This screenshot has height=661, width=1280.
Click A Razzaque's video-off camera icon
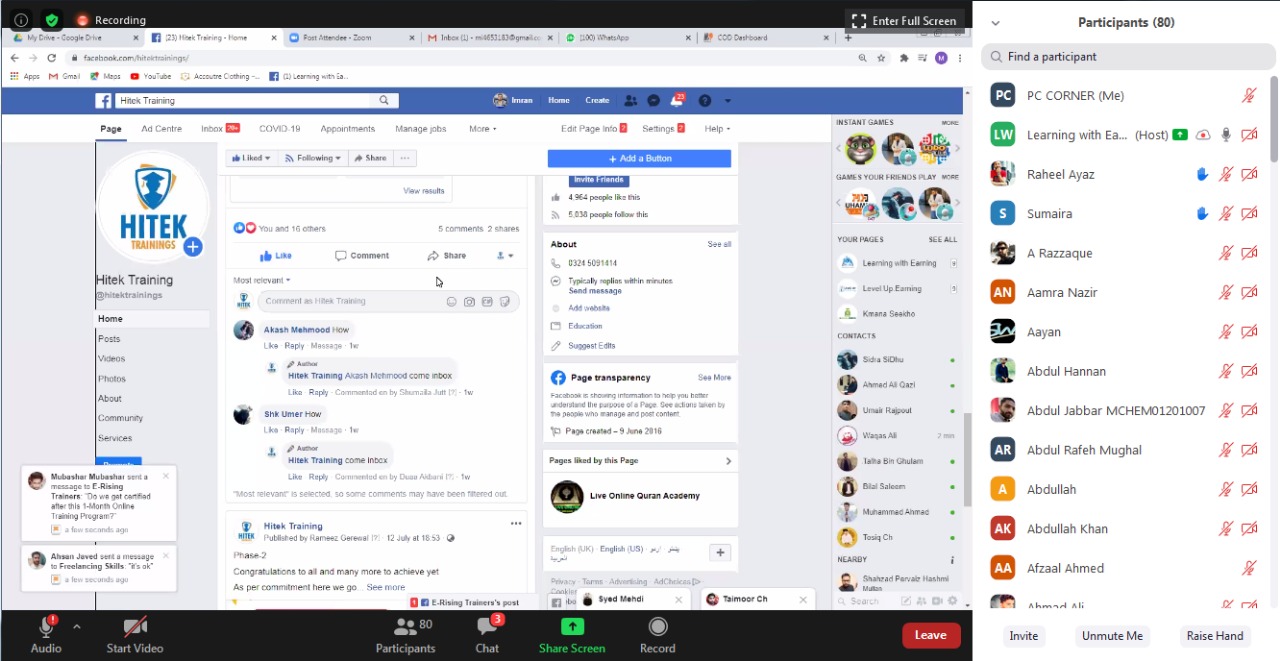click(1249, 253)
